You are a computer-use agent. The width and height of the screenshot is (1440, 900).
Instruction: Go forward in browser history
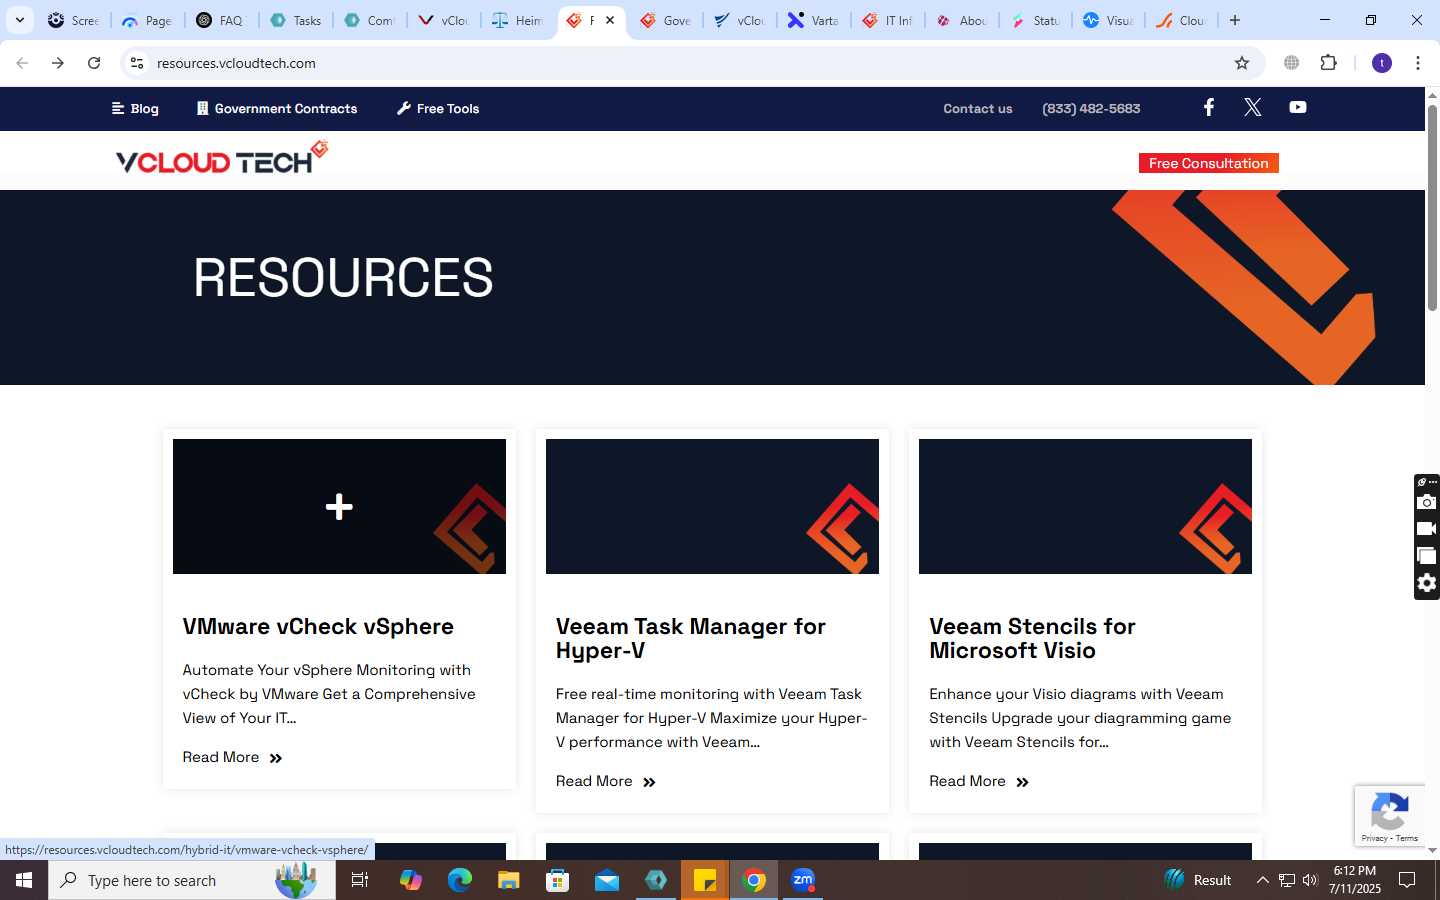[58, 63]
